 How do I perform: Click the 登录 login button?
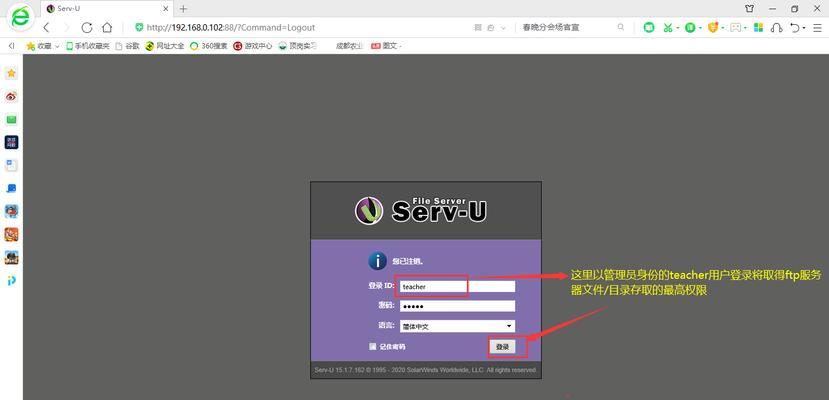tap(502, 347)
